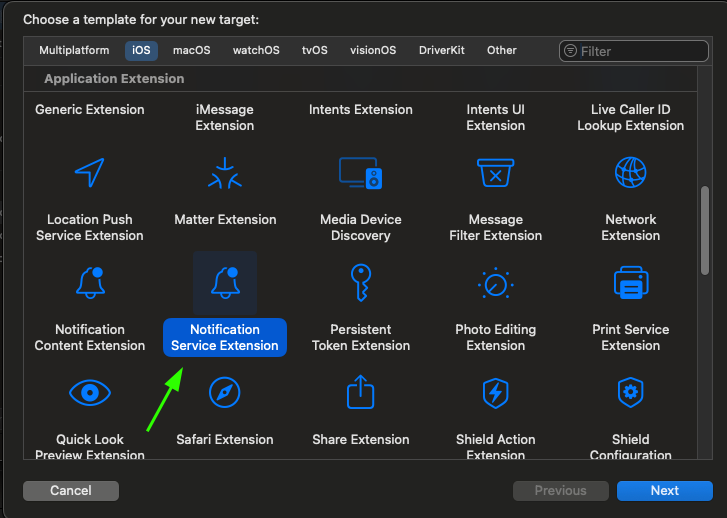Click the Application Extension section header

pos(114,78)
